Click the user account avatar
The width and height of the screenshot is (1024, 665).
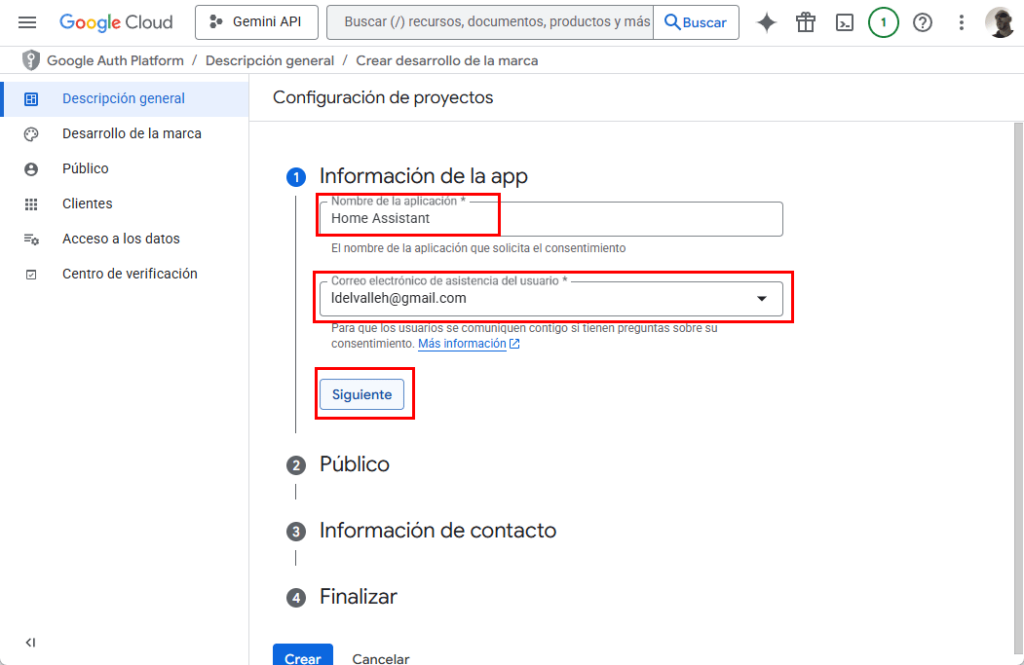(999, 22)
